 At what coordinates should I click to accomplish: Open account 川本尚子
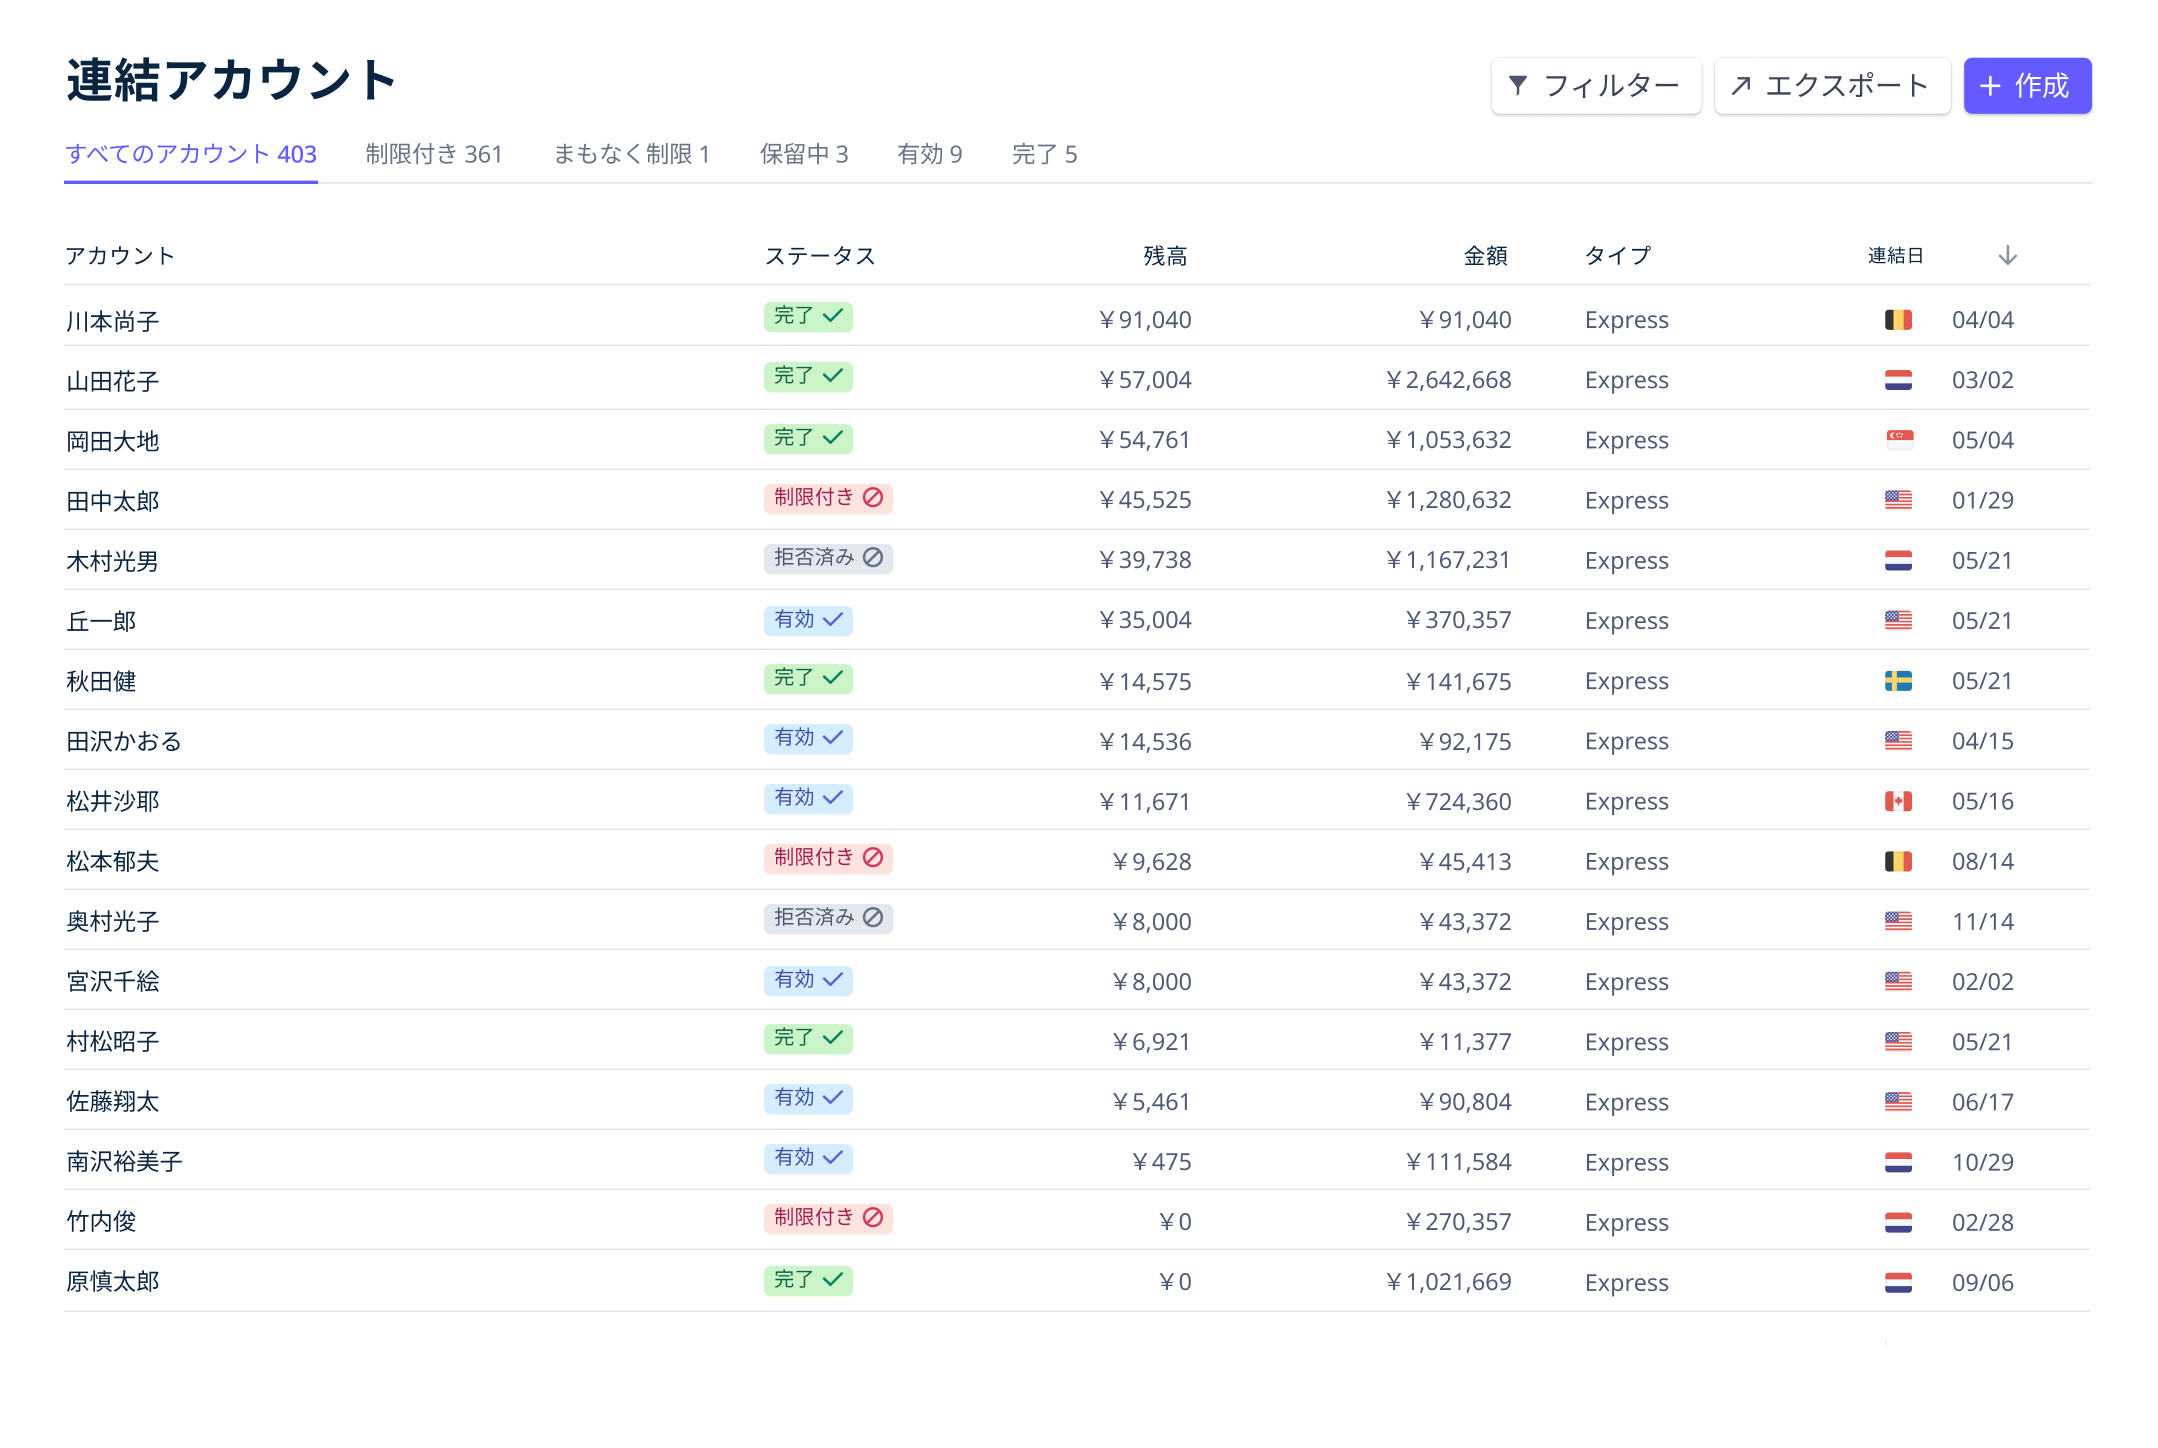tap(113, 321)
